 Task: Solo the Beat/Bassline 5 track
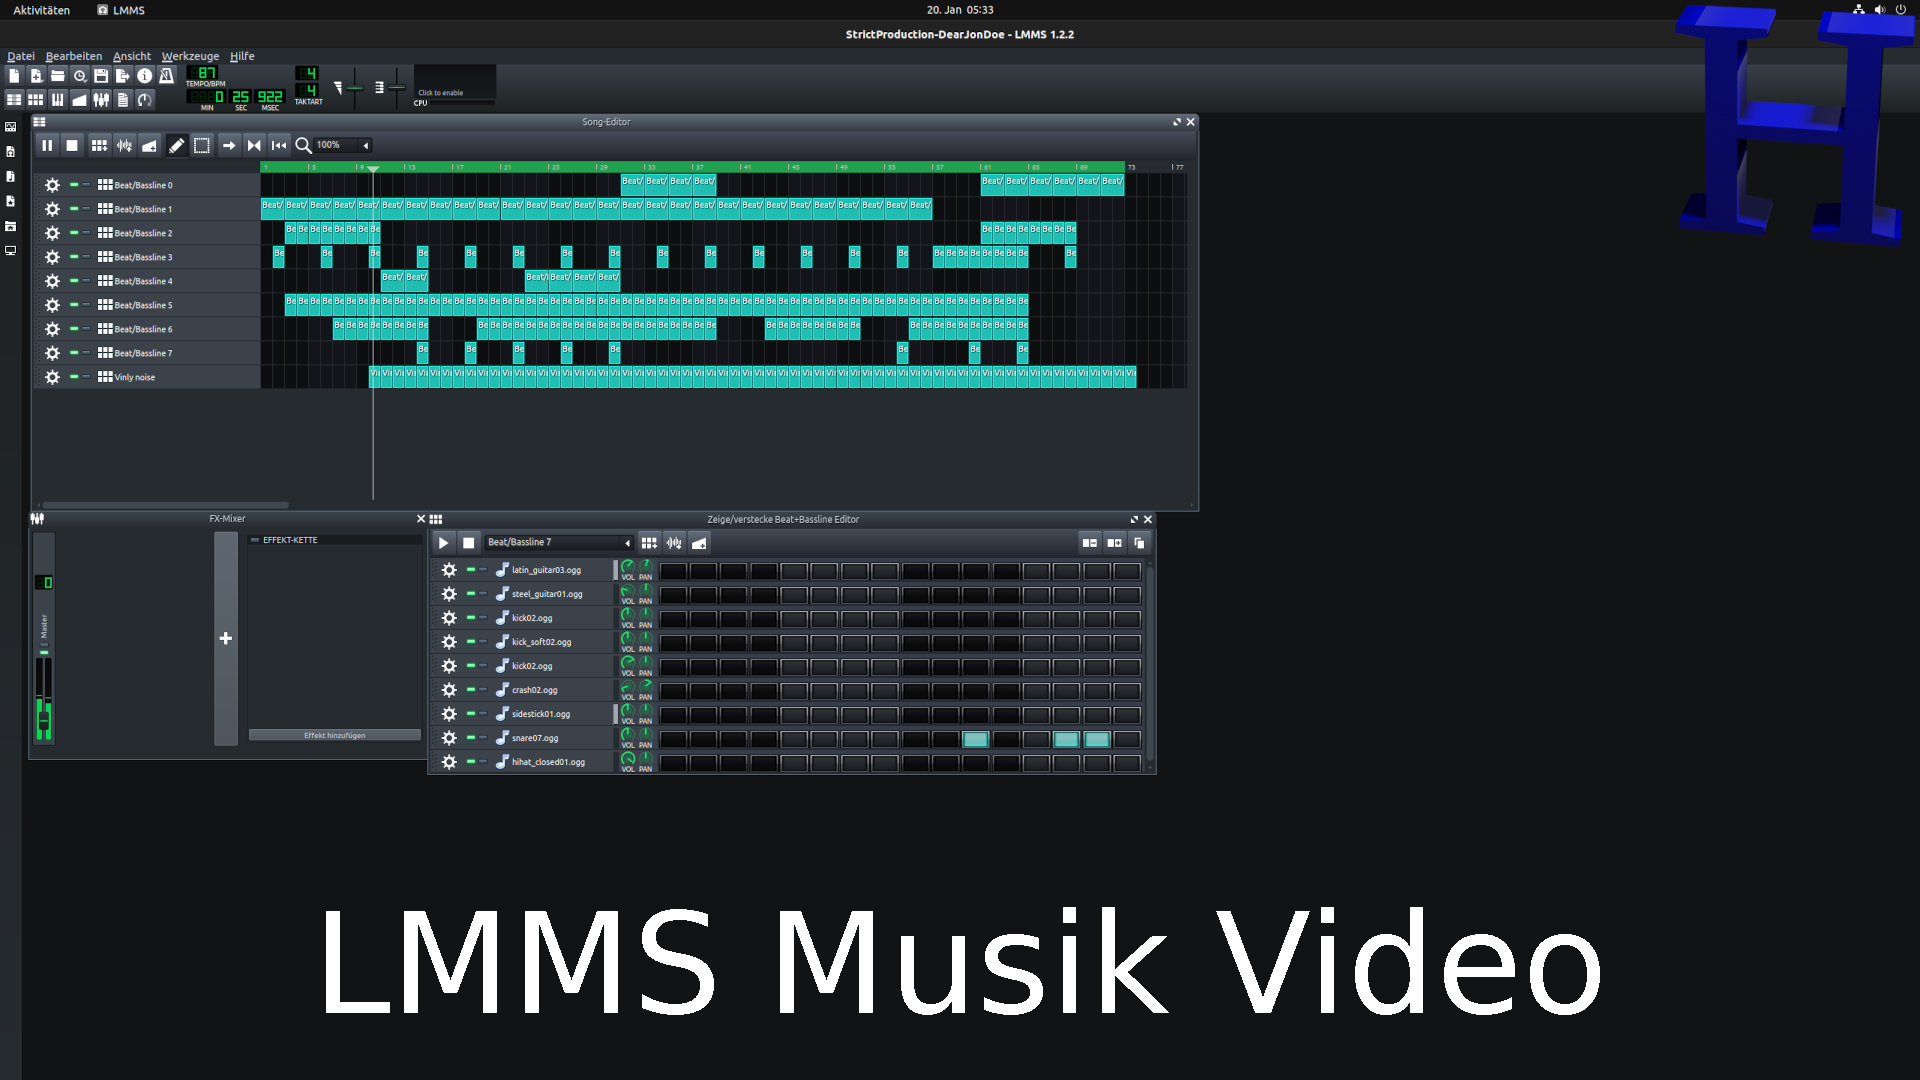coord(87,305)
